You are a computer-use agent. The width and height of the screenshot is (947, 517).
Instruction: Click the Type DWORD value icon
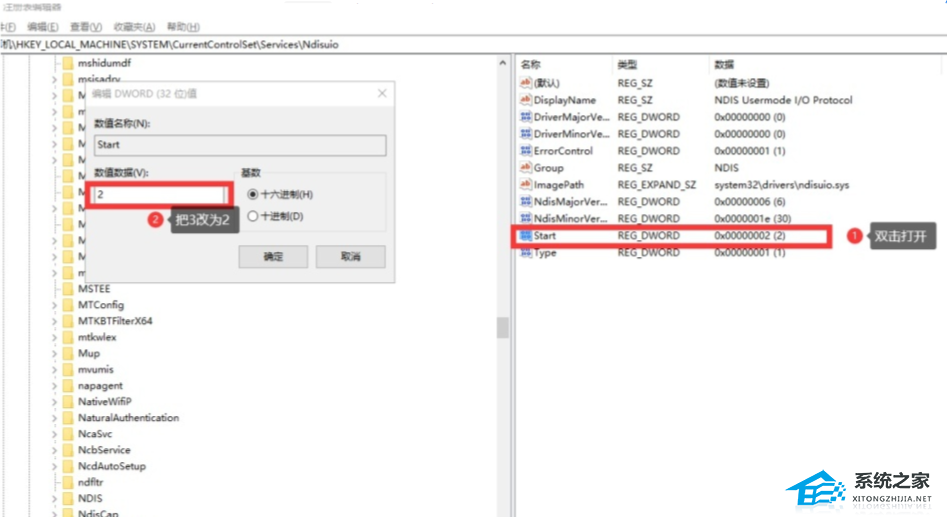click(x=525, y=252)
